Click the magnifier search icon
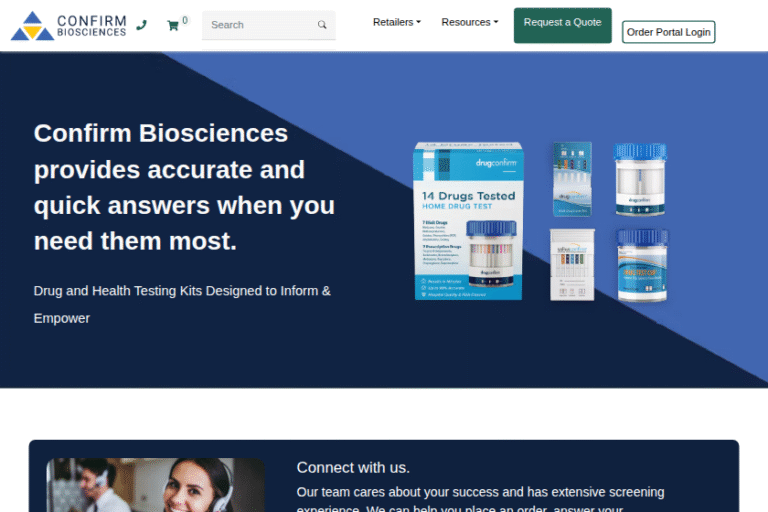Viewport: 768px width, 512px height. tap(322, 25)
